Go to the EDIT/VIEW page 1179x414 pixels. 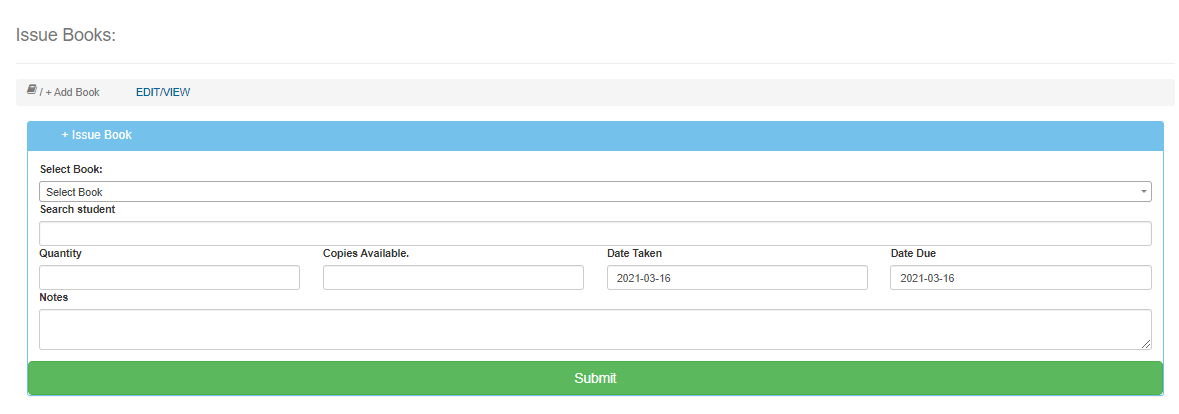click(163, 92)
